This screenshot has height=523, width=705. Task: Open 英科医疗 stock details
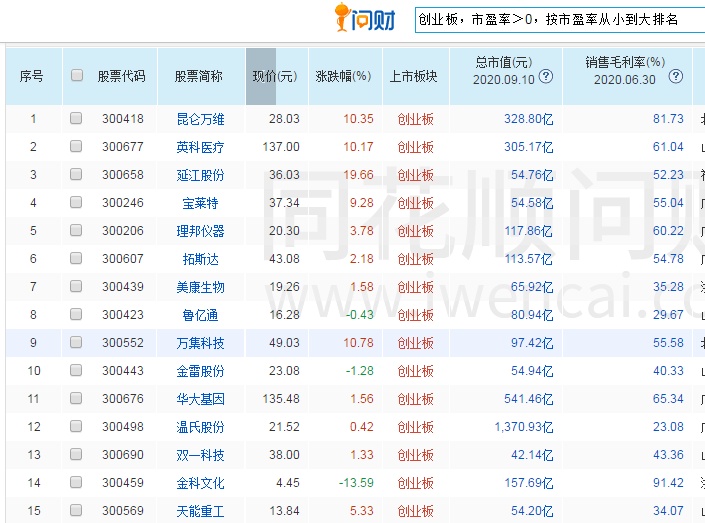click(200, 147)
